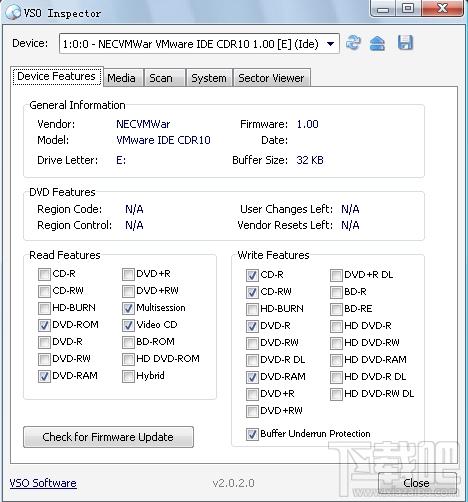The width and height of the screenshot is (468, 502).
Task: Toggle the Multisession checkbox
Action: tap(128, 308)
